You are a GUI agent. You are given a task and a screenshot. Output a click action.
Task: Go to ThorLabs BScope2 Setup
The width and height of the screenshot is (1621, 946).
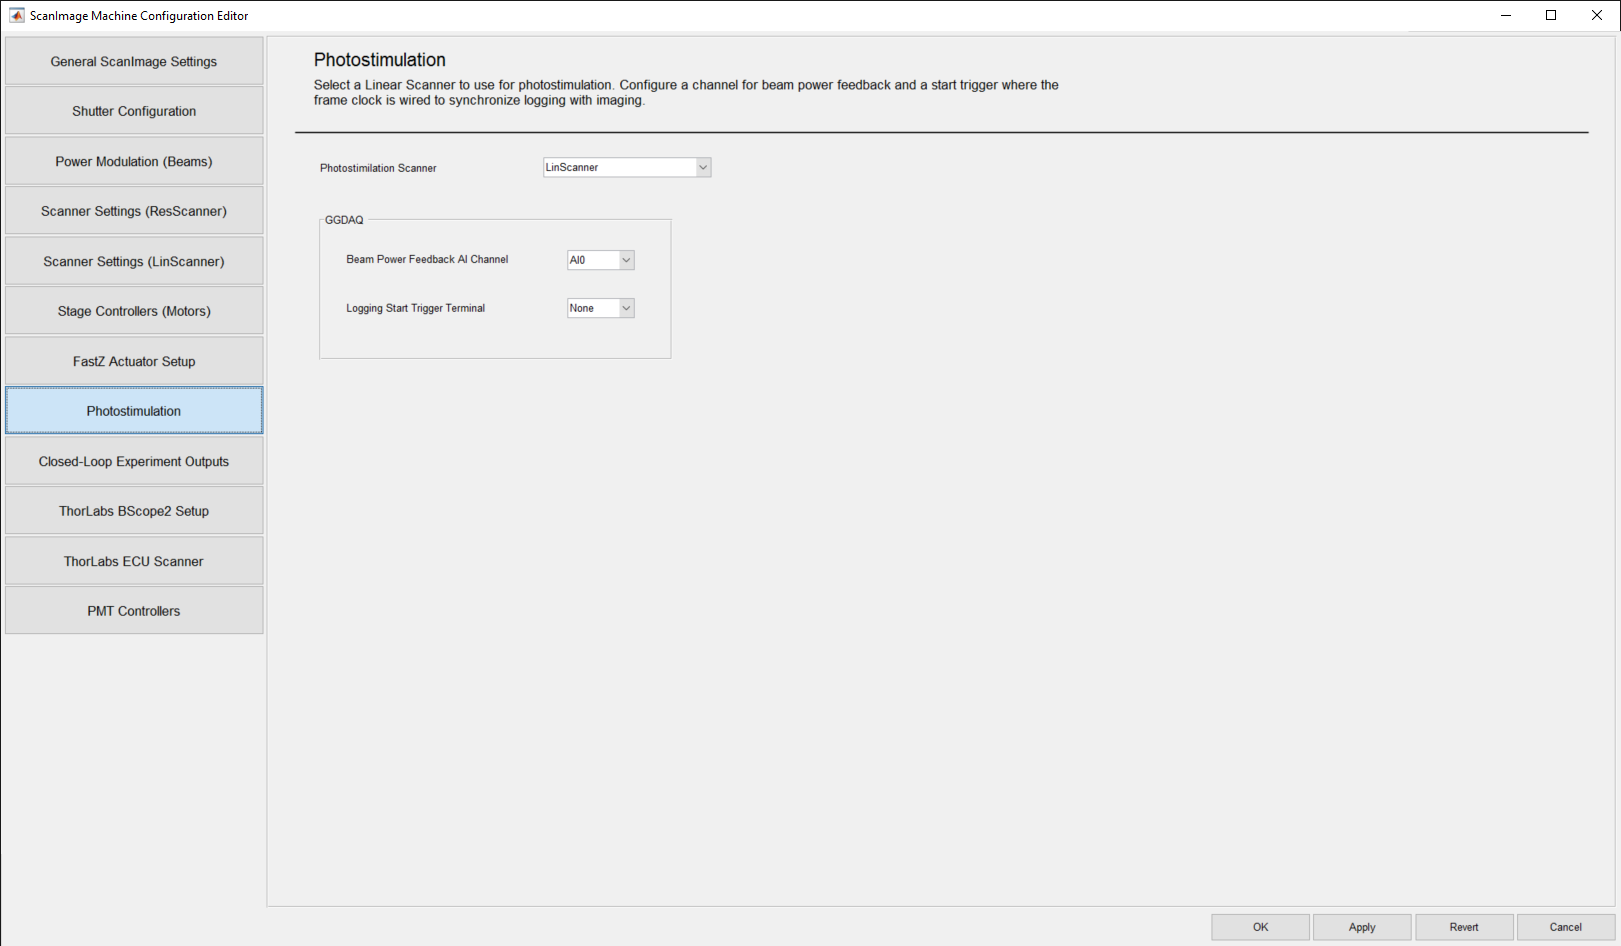click(134, 511)
